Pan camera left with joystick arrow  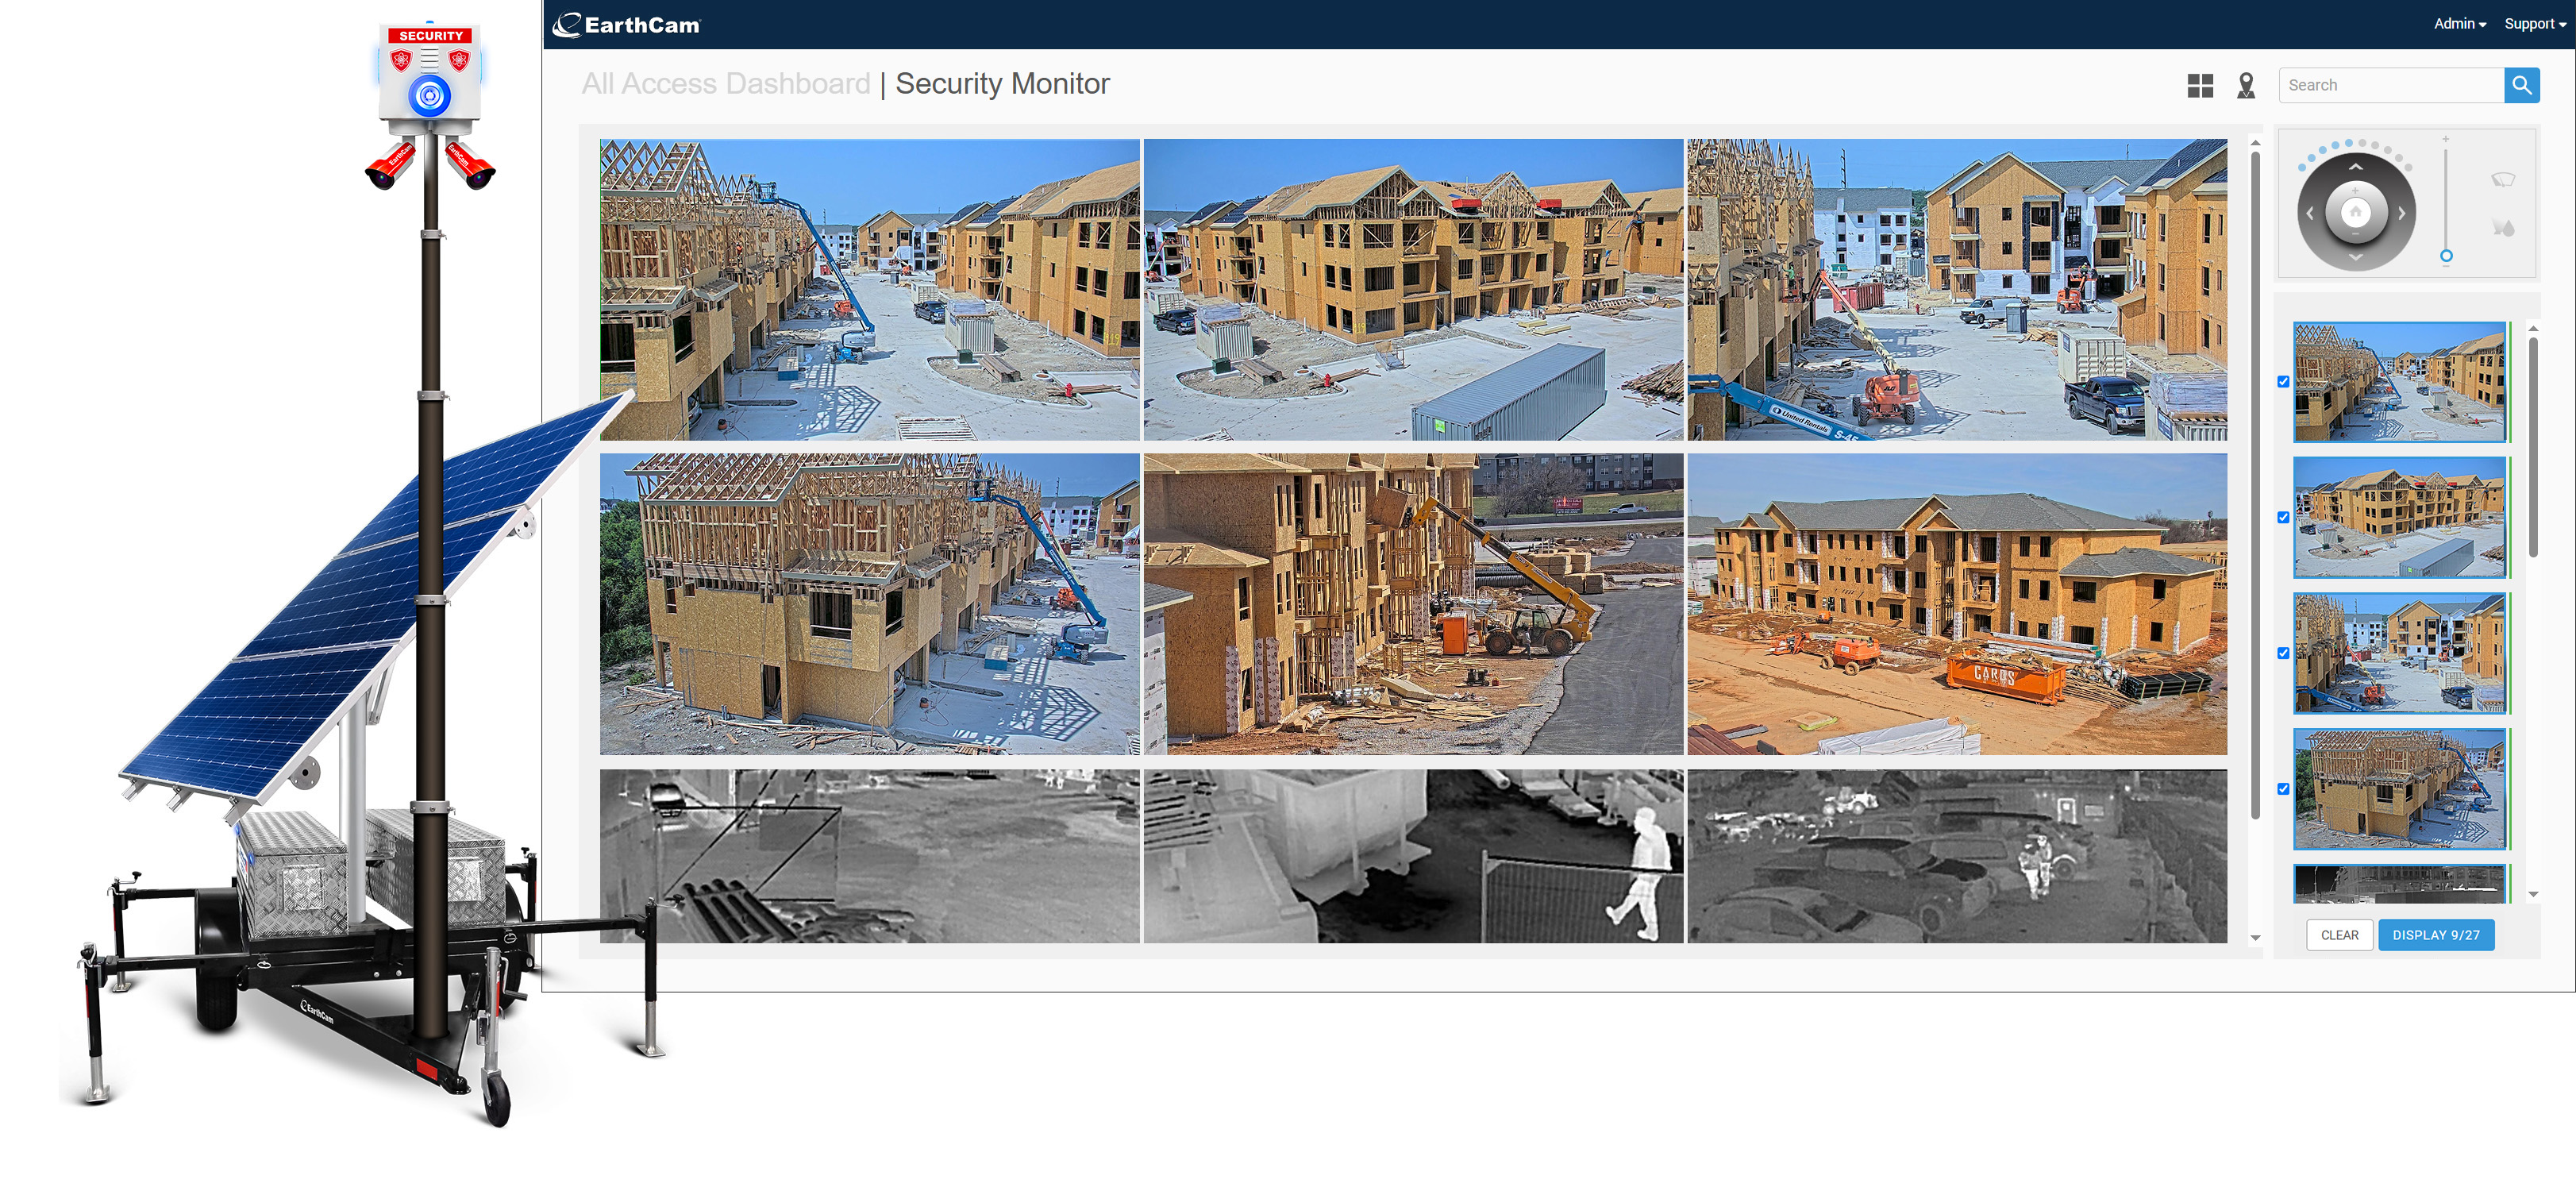coord(2310,213)
